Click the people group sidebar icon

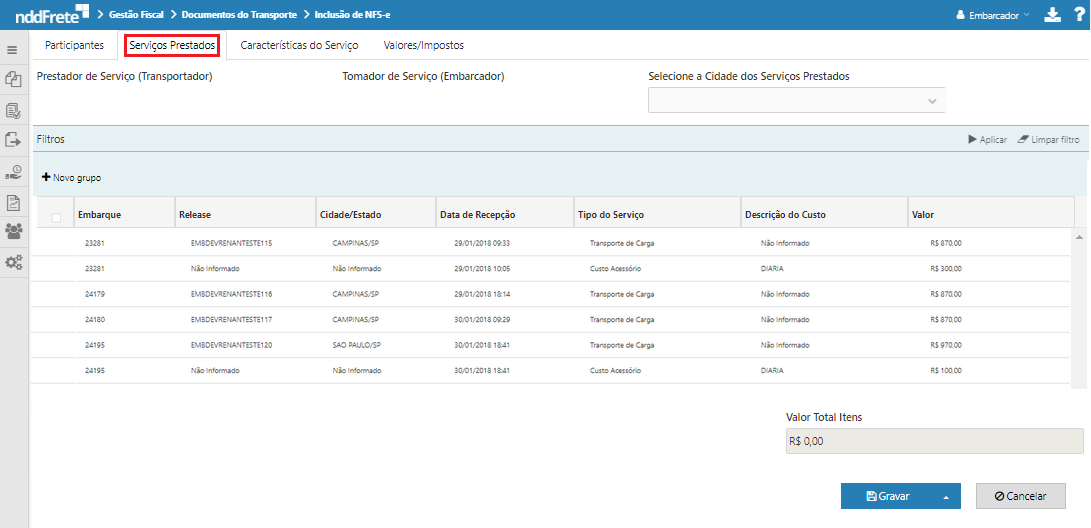pos(13,232)
